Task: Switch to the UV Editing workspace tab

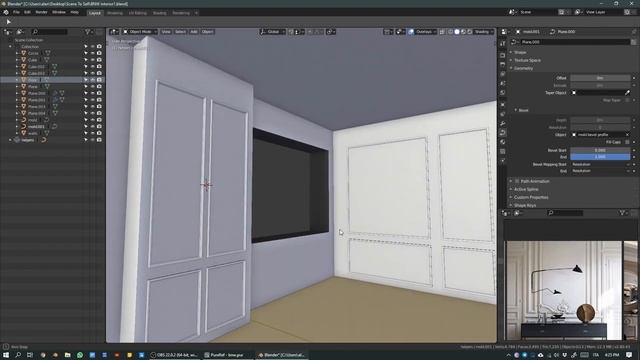Action: (138, 13)
